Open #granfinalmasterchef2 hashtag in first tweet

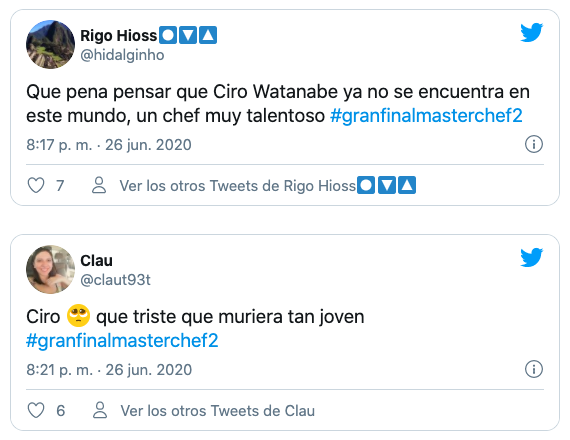click(x=426, y=116)
